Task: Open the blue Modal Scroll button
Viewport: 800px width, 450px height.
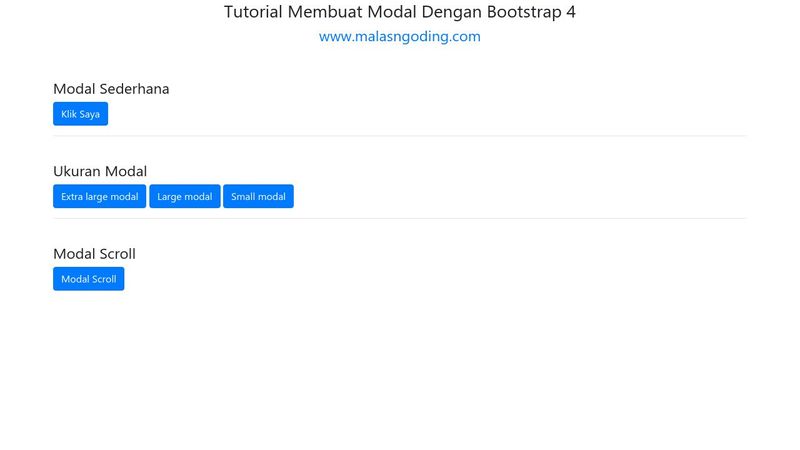Action: click(x=88, y=279)
